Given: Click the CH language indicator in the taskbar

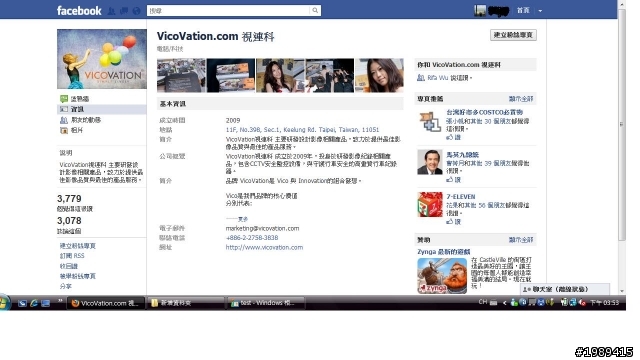Looking at the screenshot, I should coord(483,302).
